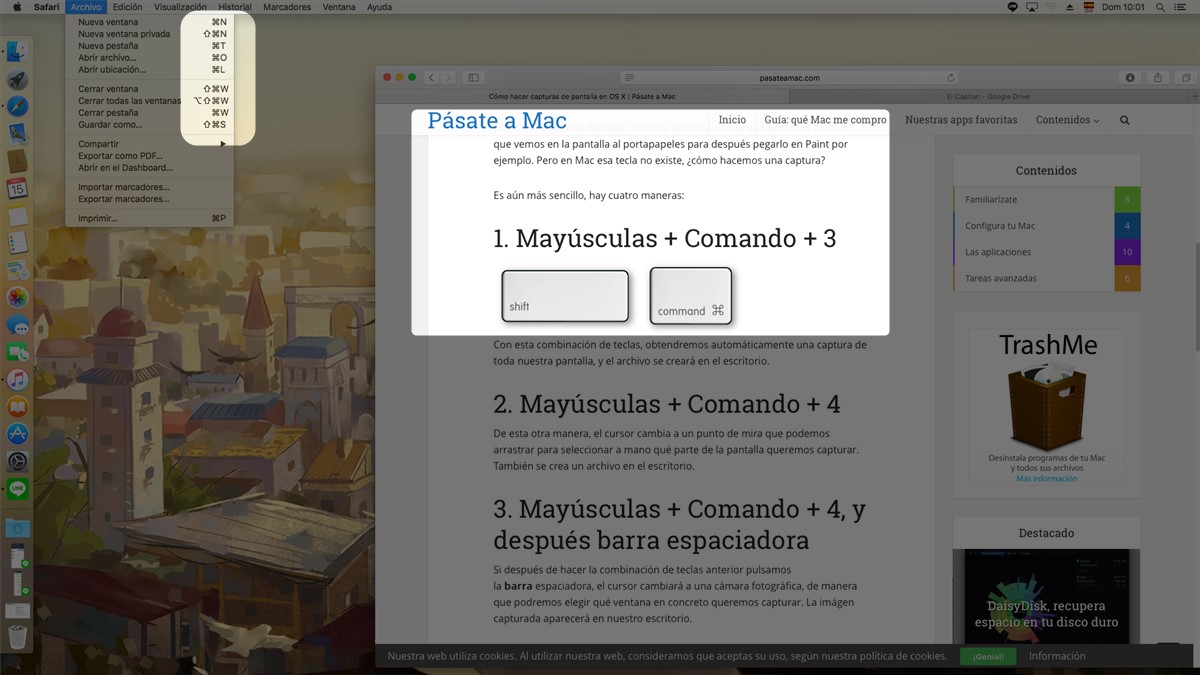Open App Store from the Dock
This screenshot has width=1200, height=675.
(17, 434)
